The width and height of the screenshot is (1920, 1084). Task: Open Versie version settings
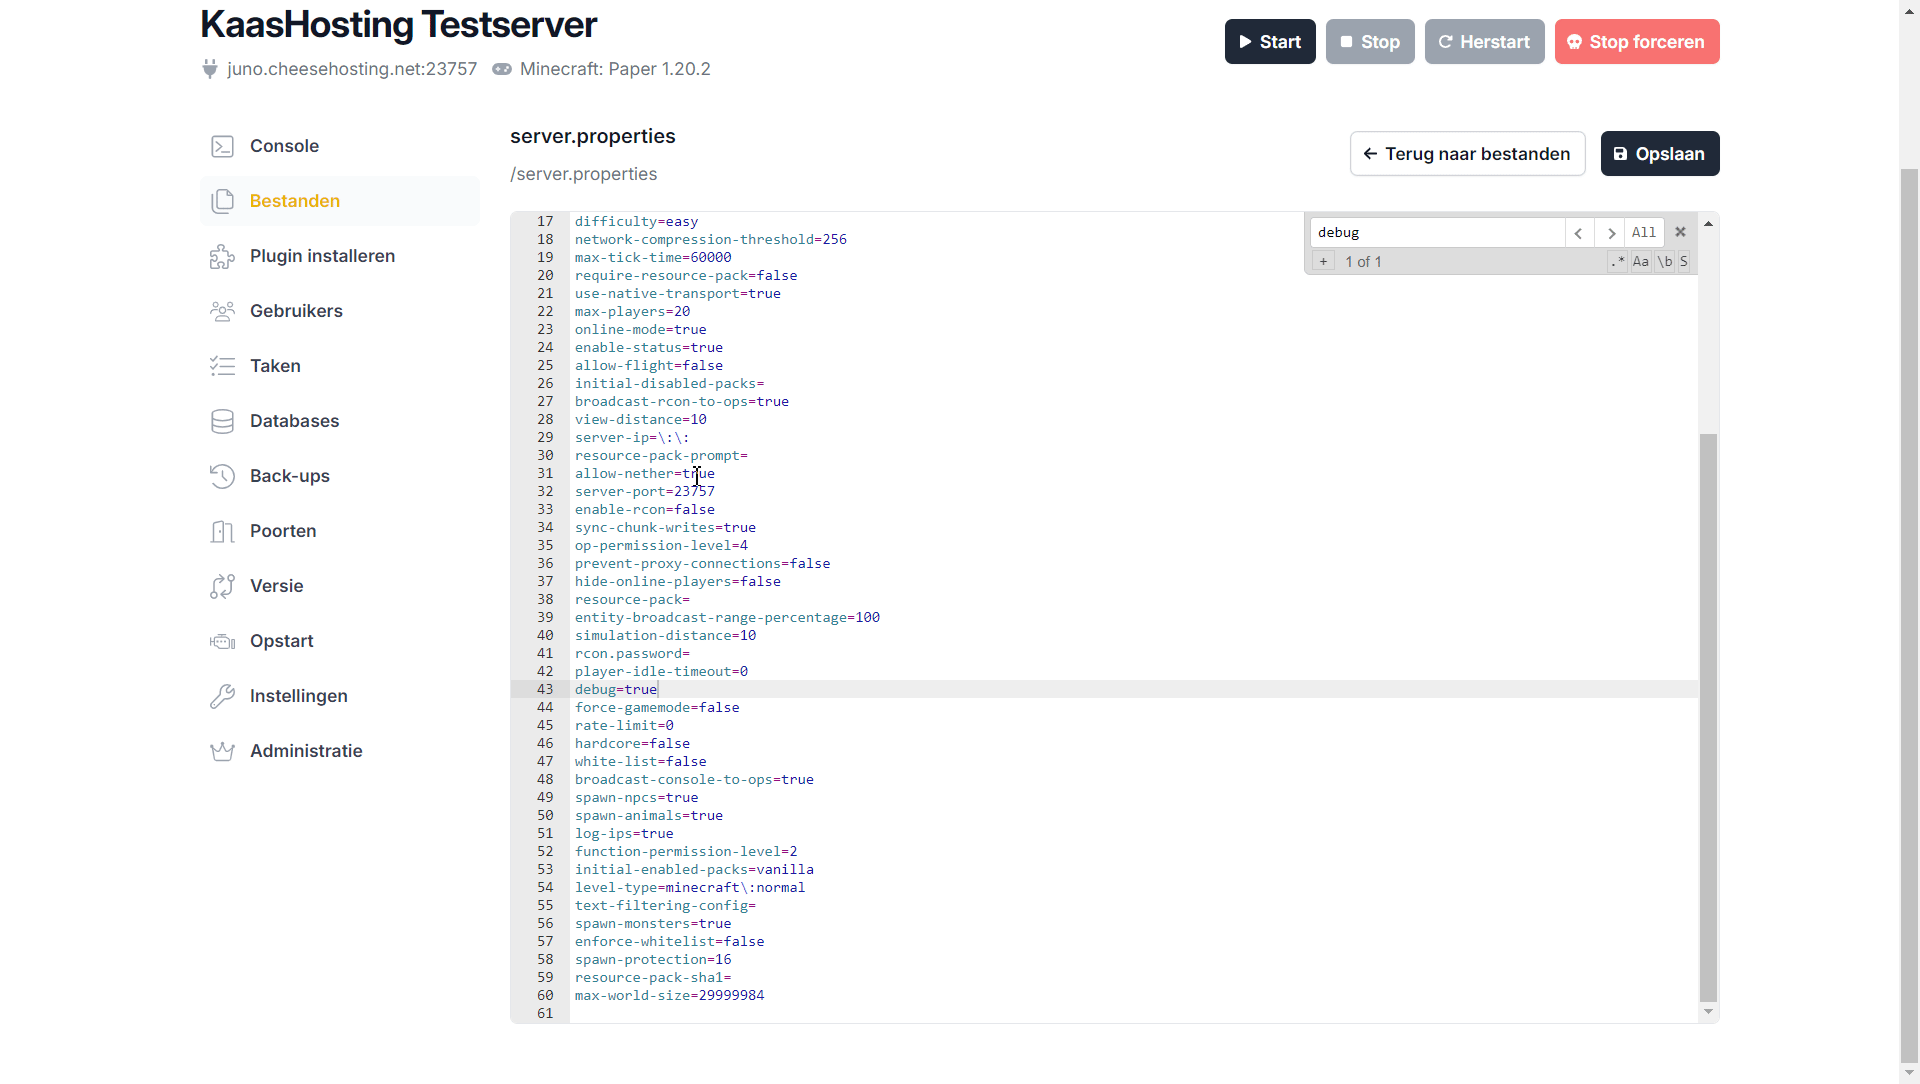276,586
